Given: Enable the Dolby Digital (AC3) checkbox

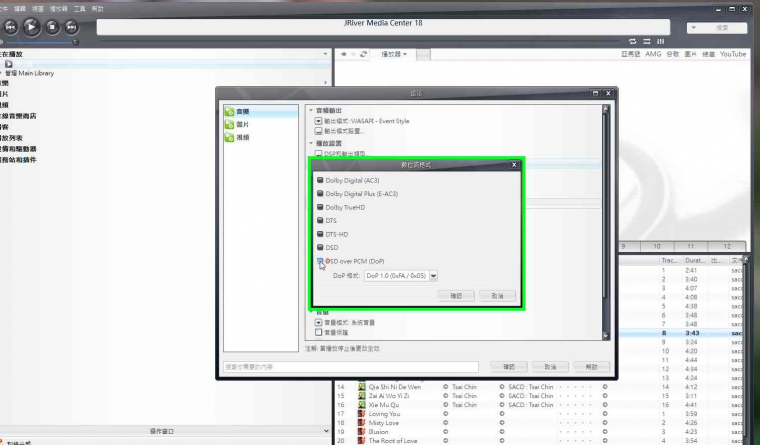Looking at the screenshot, I should point(320,180).
